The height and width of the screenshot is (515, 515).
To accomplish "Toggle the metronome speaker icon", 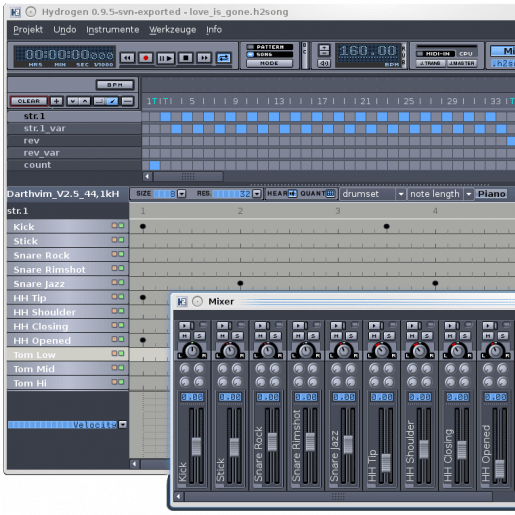I will point(324,63).
